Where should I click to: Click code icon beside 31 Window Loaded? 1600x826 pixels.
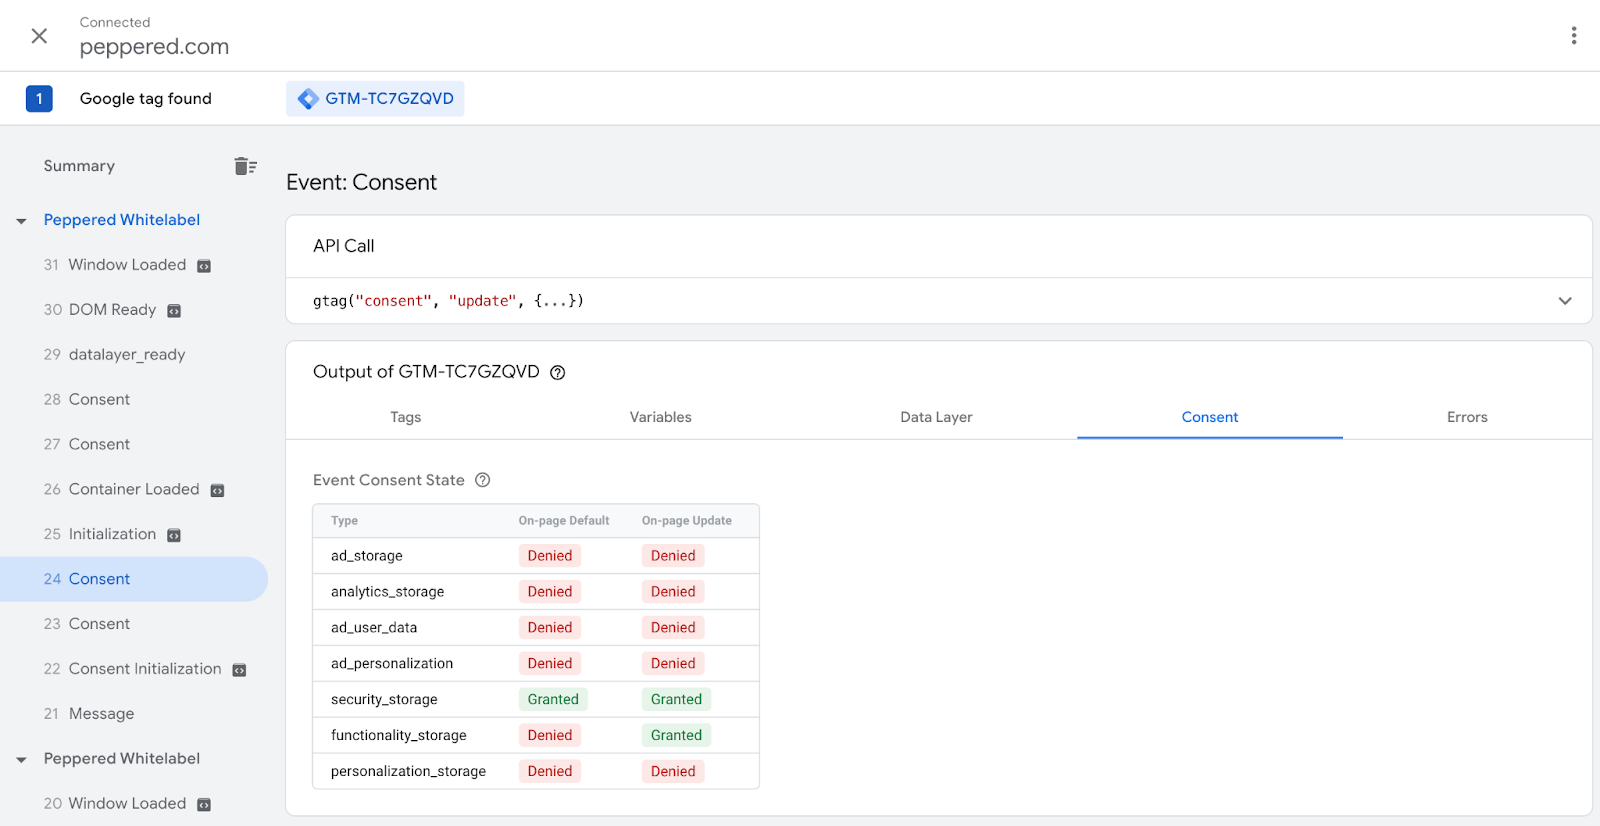coord(204,266)
